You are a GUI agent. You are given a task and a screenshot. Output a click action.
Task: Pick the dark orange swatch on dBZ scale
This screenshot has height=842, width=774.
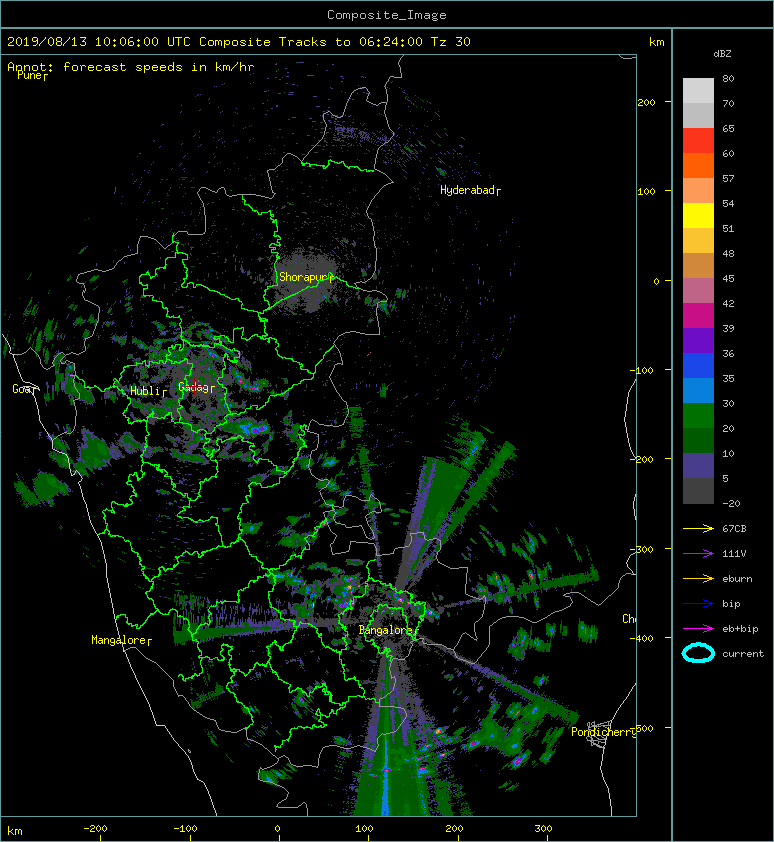point(698,165)
